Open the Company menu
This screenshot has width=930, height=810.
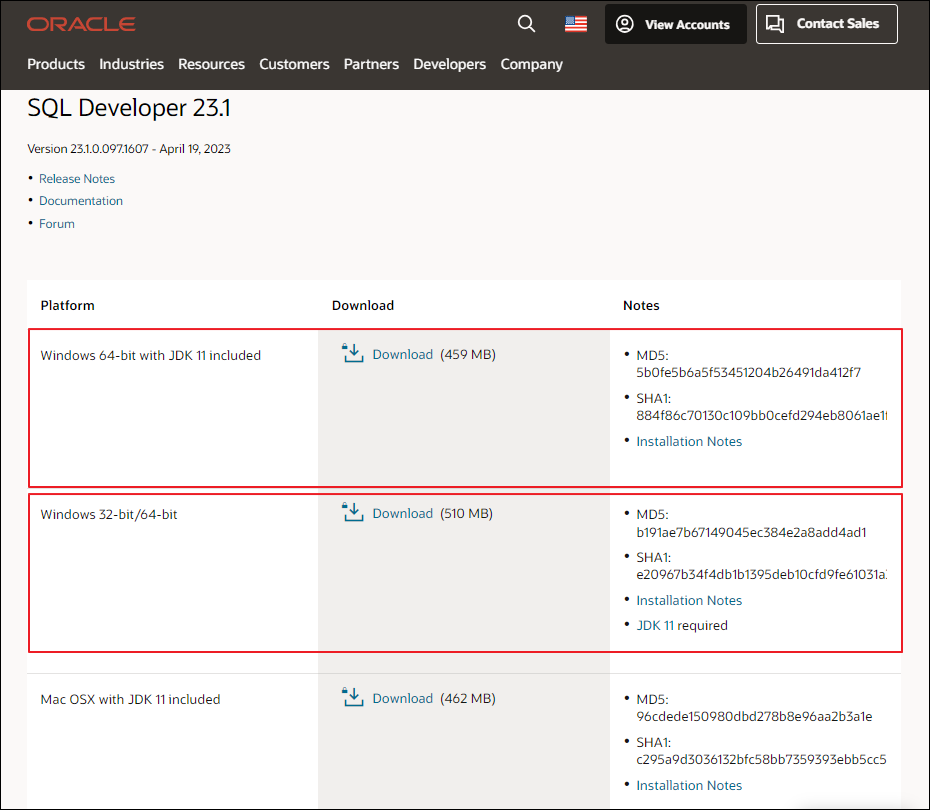click(531, 64)
